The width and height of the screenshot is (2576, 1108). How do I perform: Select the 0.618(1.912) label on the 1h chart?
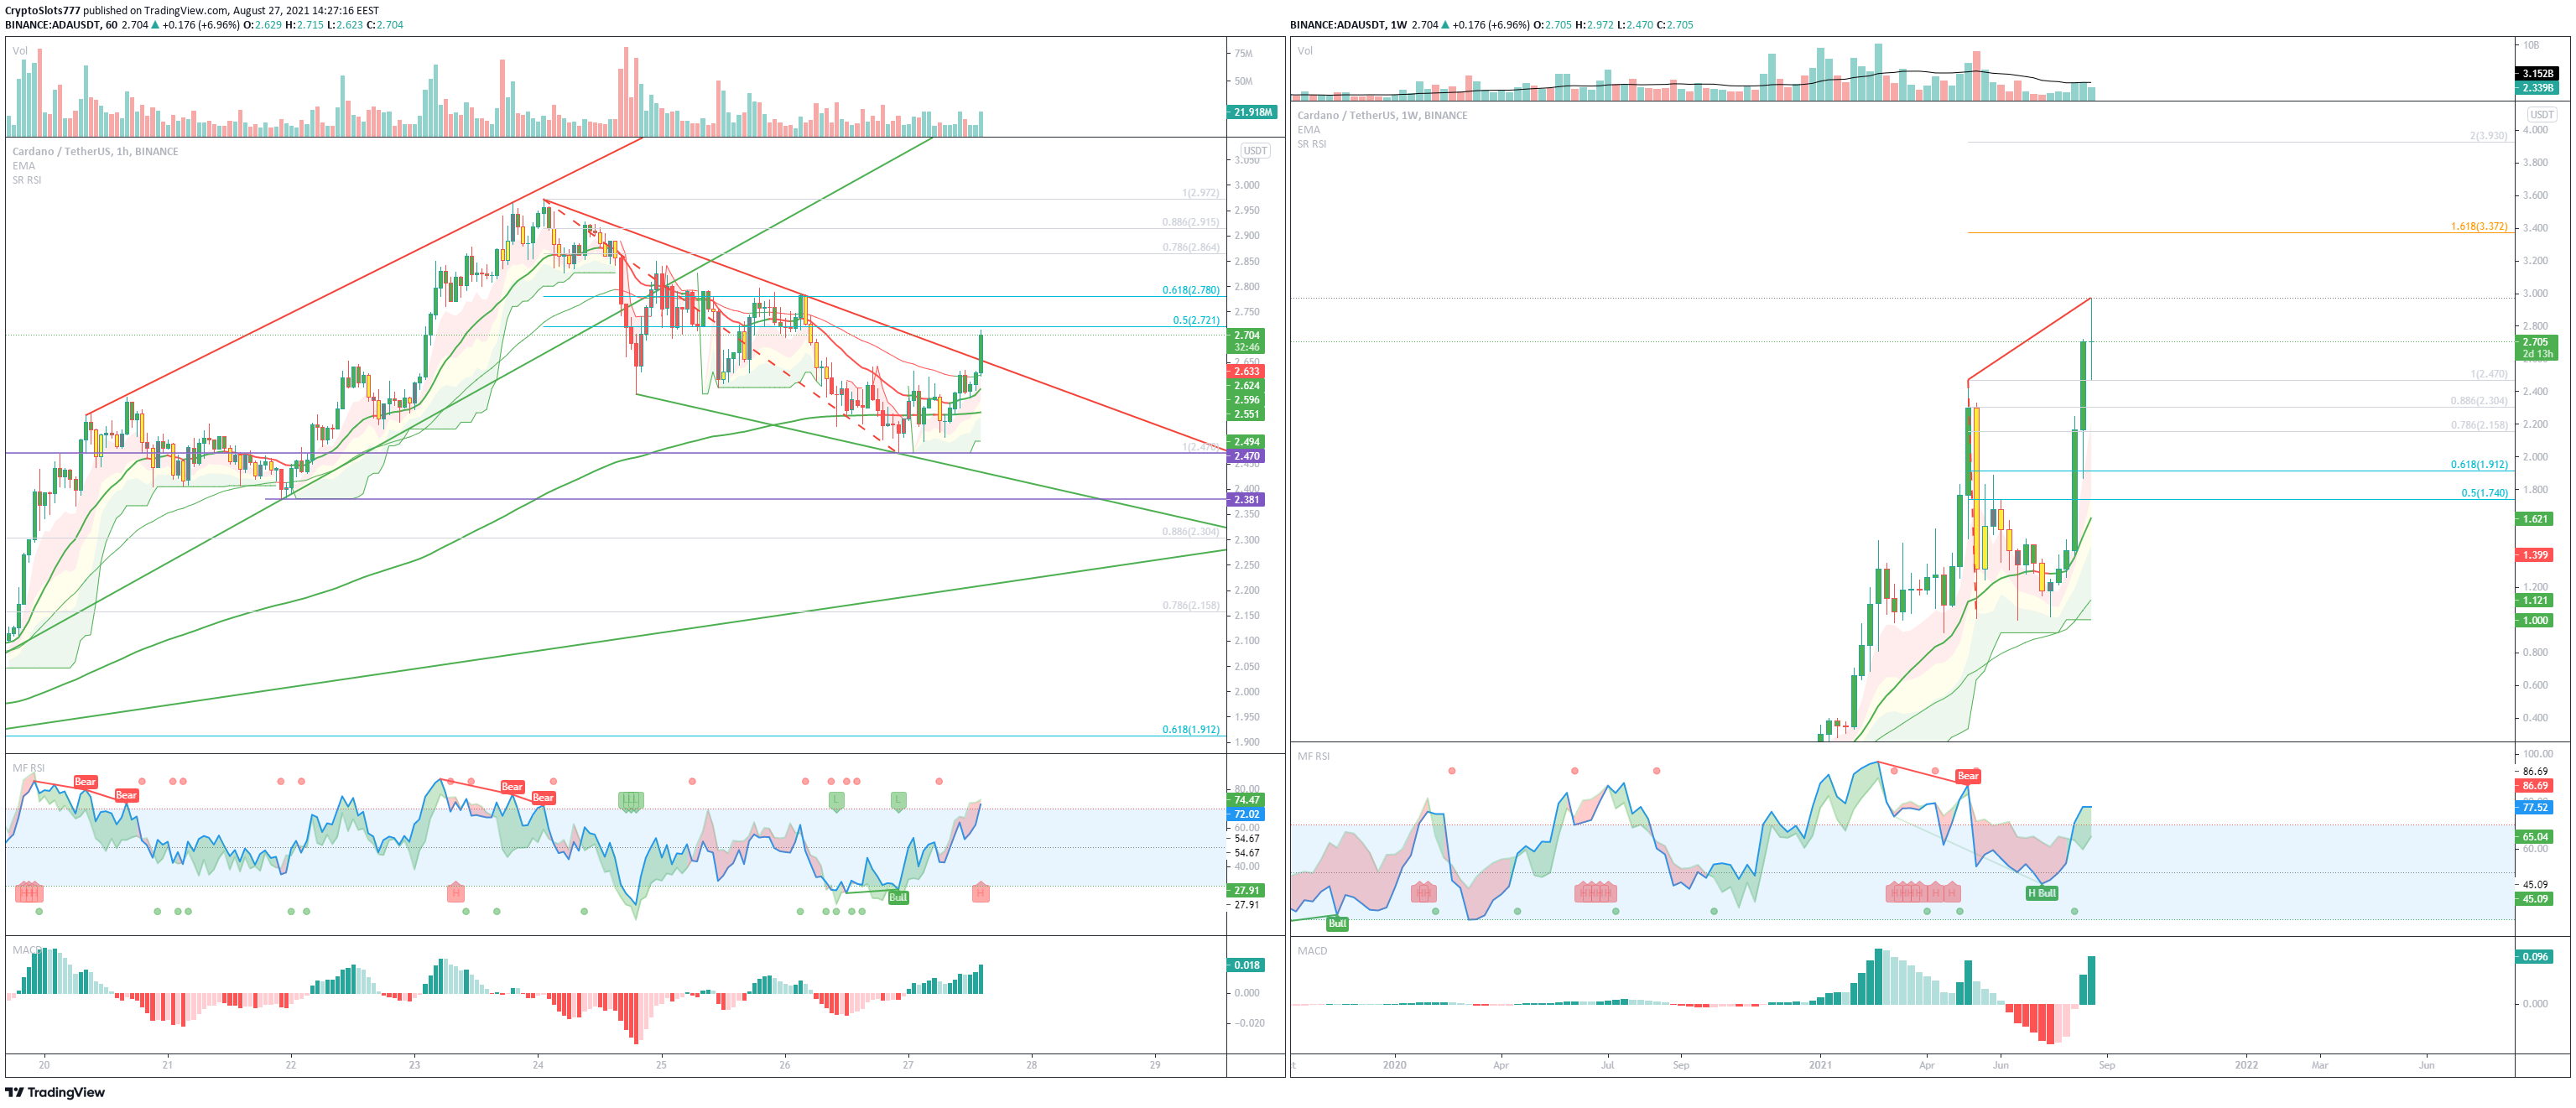click(1190, 729)
